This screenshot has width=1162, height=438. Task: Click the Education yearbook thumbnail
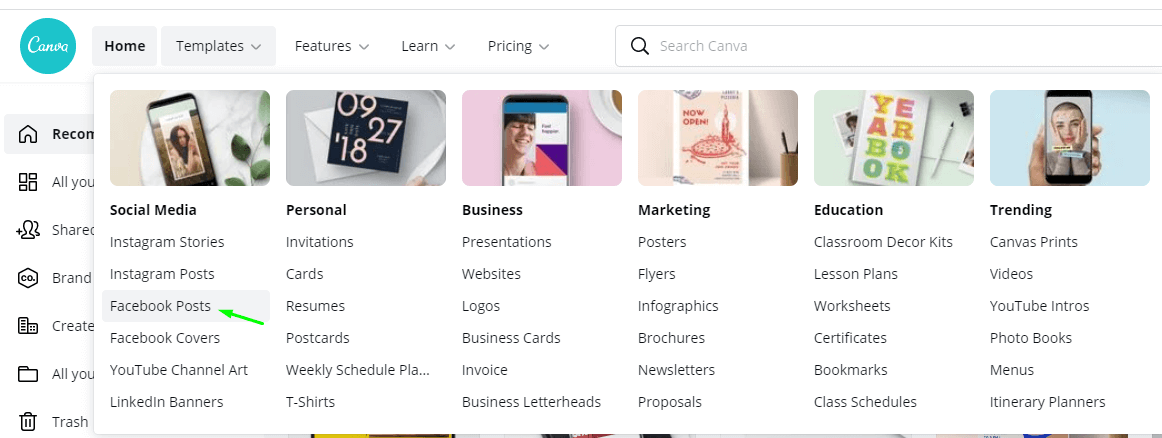click(894, 138)
